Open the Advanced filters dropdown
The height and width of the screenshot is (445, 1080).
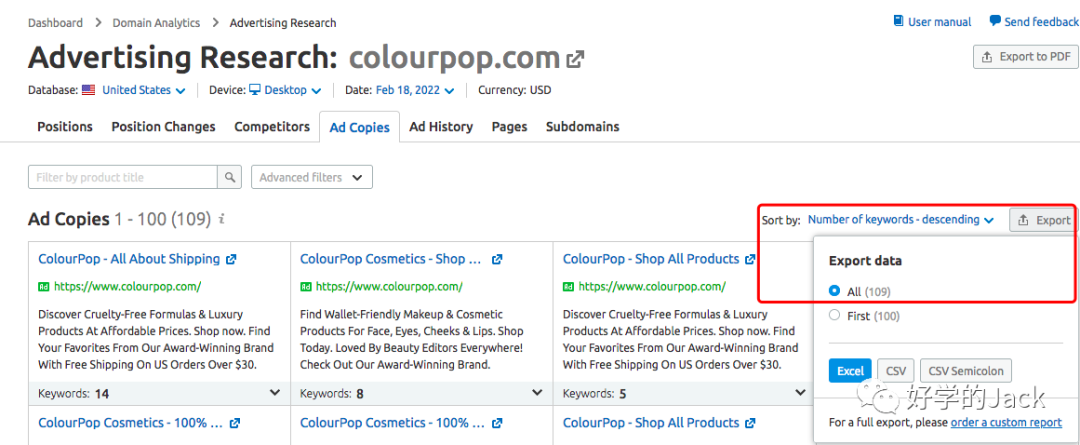point(311,177)
